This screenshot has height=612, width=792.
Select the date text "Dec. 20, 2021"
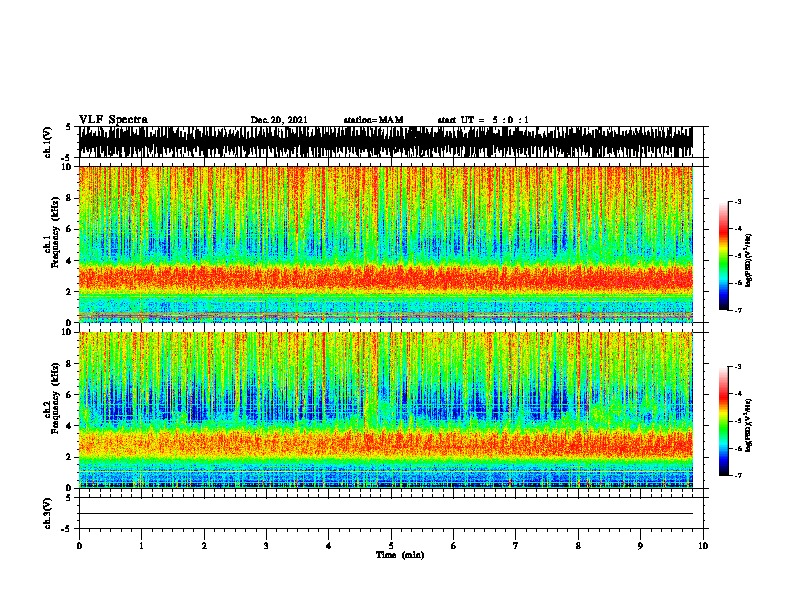(279, 120)
